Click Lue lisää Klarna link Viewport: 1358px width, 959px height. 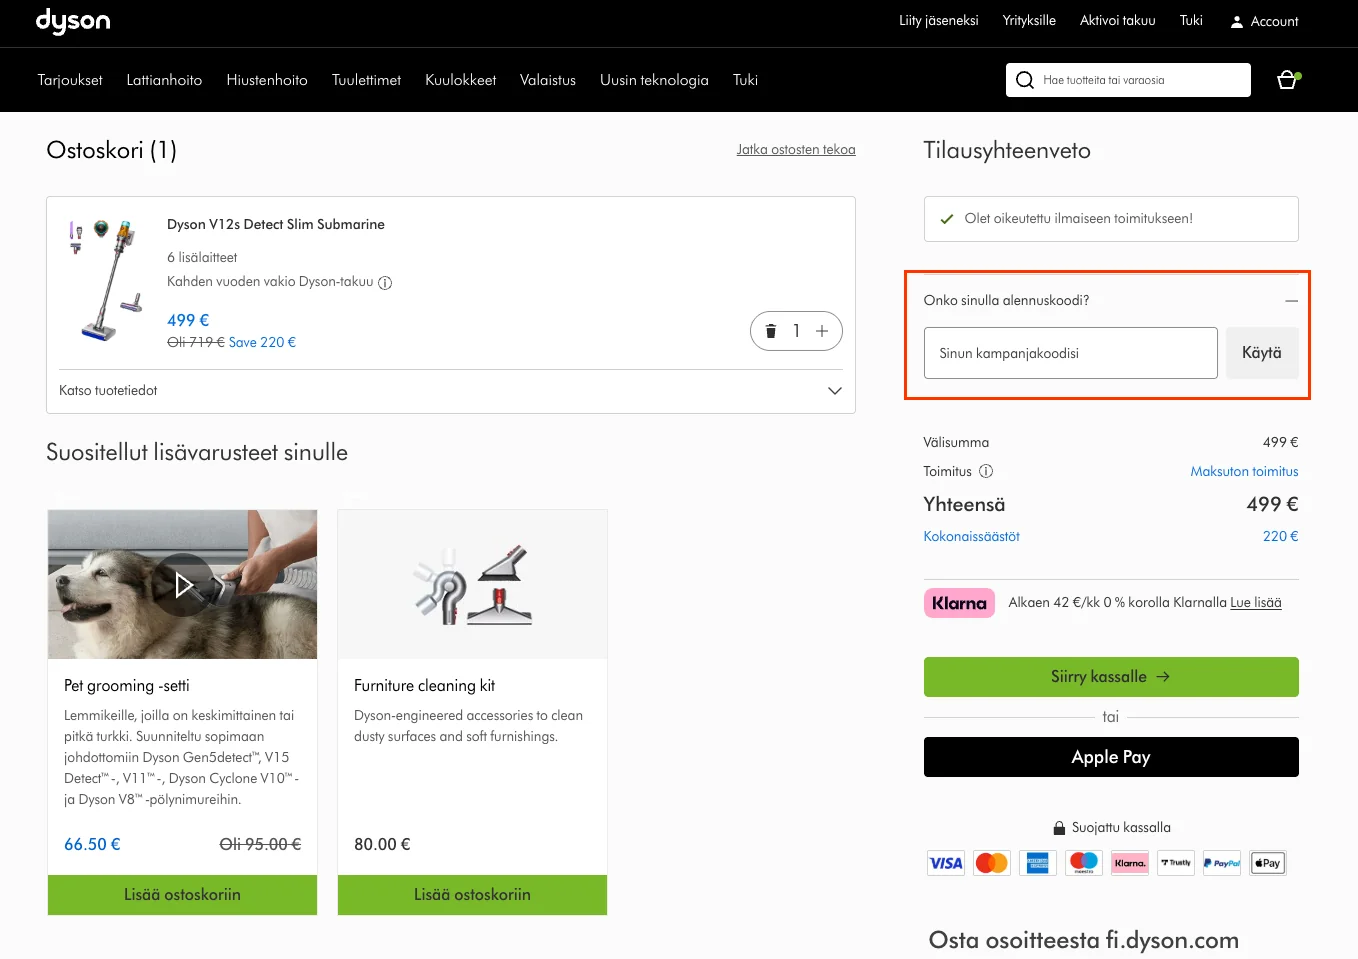point(1256,603)
